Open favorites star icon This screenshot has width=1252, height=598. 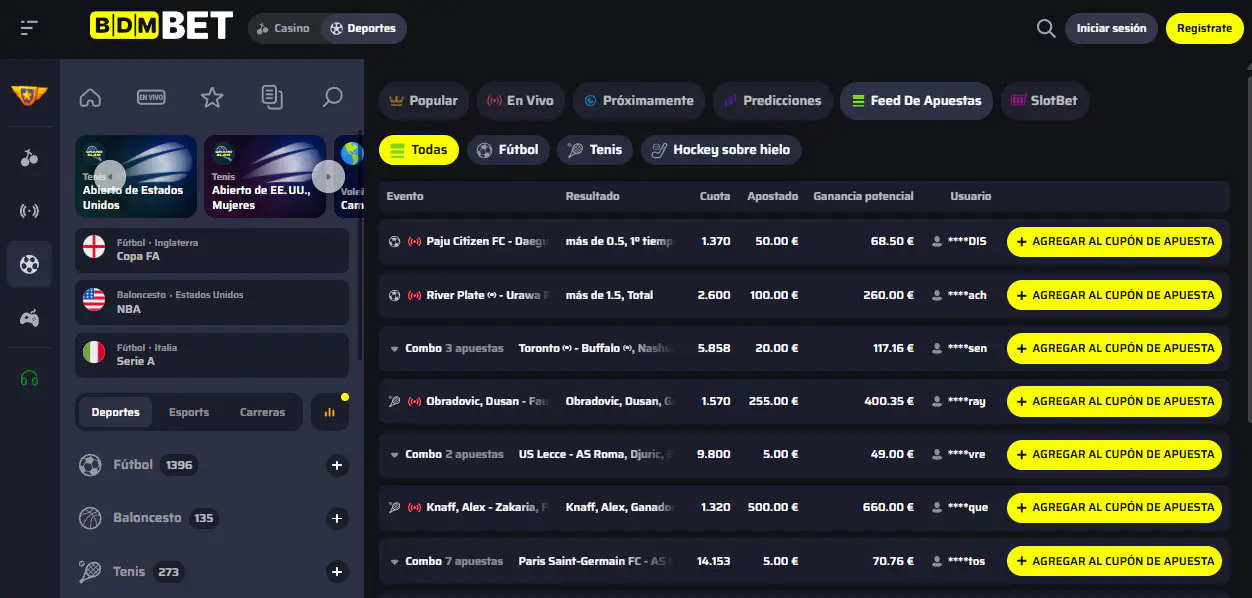coord(211,97)
